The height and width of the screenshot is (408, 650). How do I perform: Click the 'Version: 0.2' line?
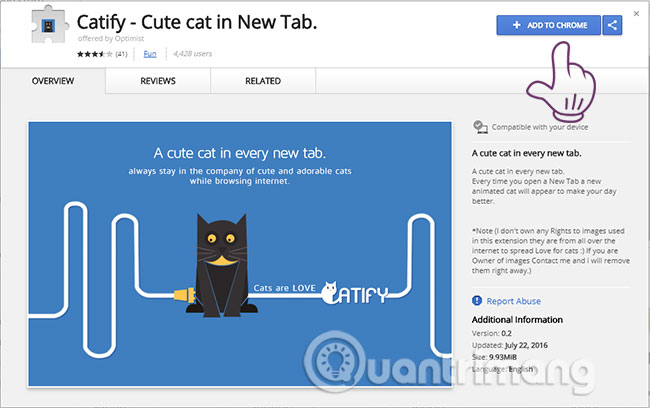click(x=492, y=333)
